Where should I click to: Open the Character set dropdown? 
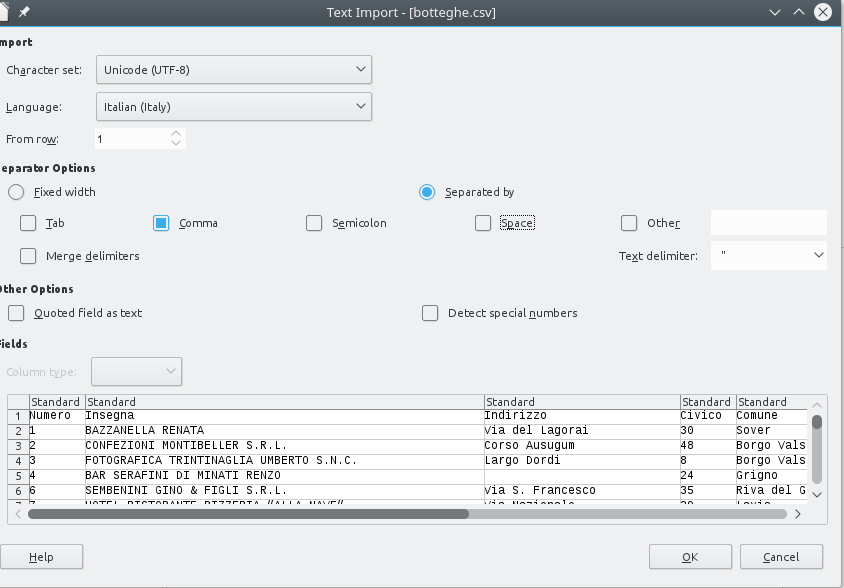[234, 69]
